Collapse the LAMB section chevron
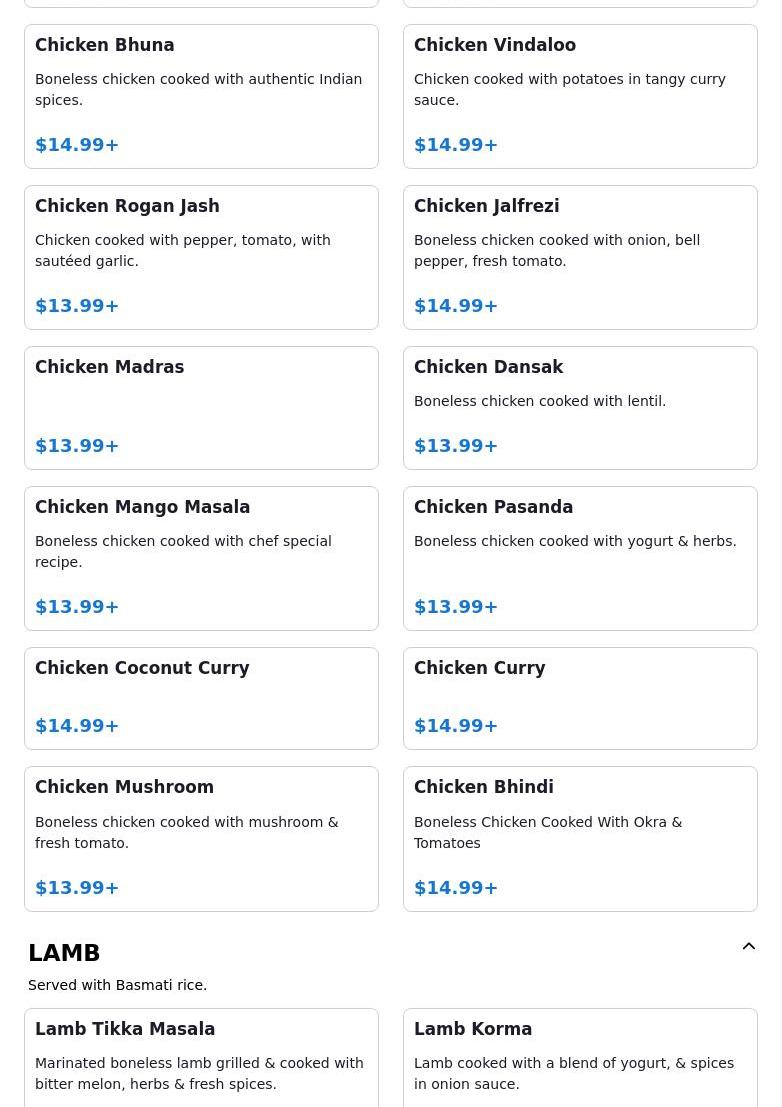This screenshot has width=782, height=1107. click(748, 946)
